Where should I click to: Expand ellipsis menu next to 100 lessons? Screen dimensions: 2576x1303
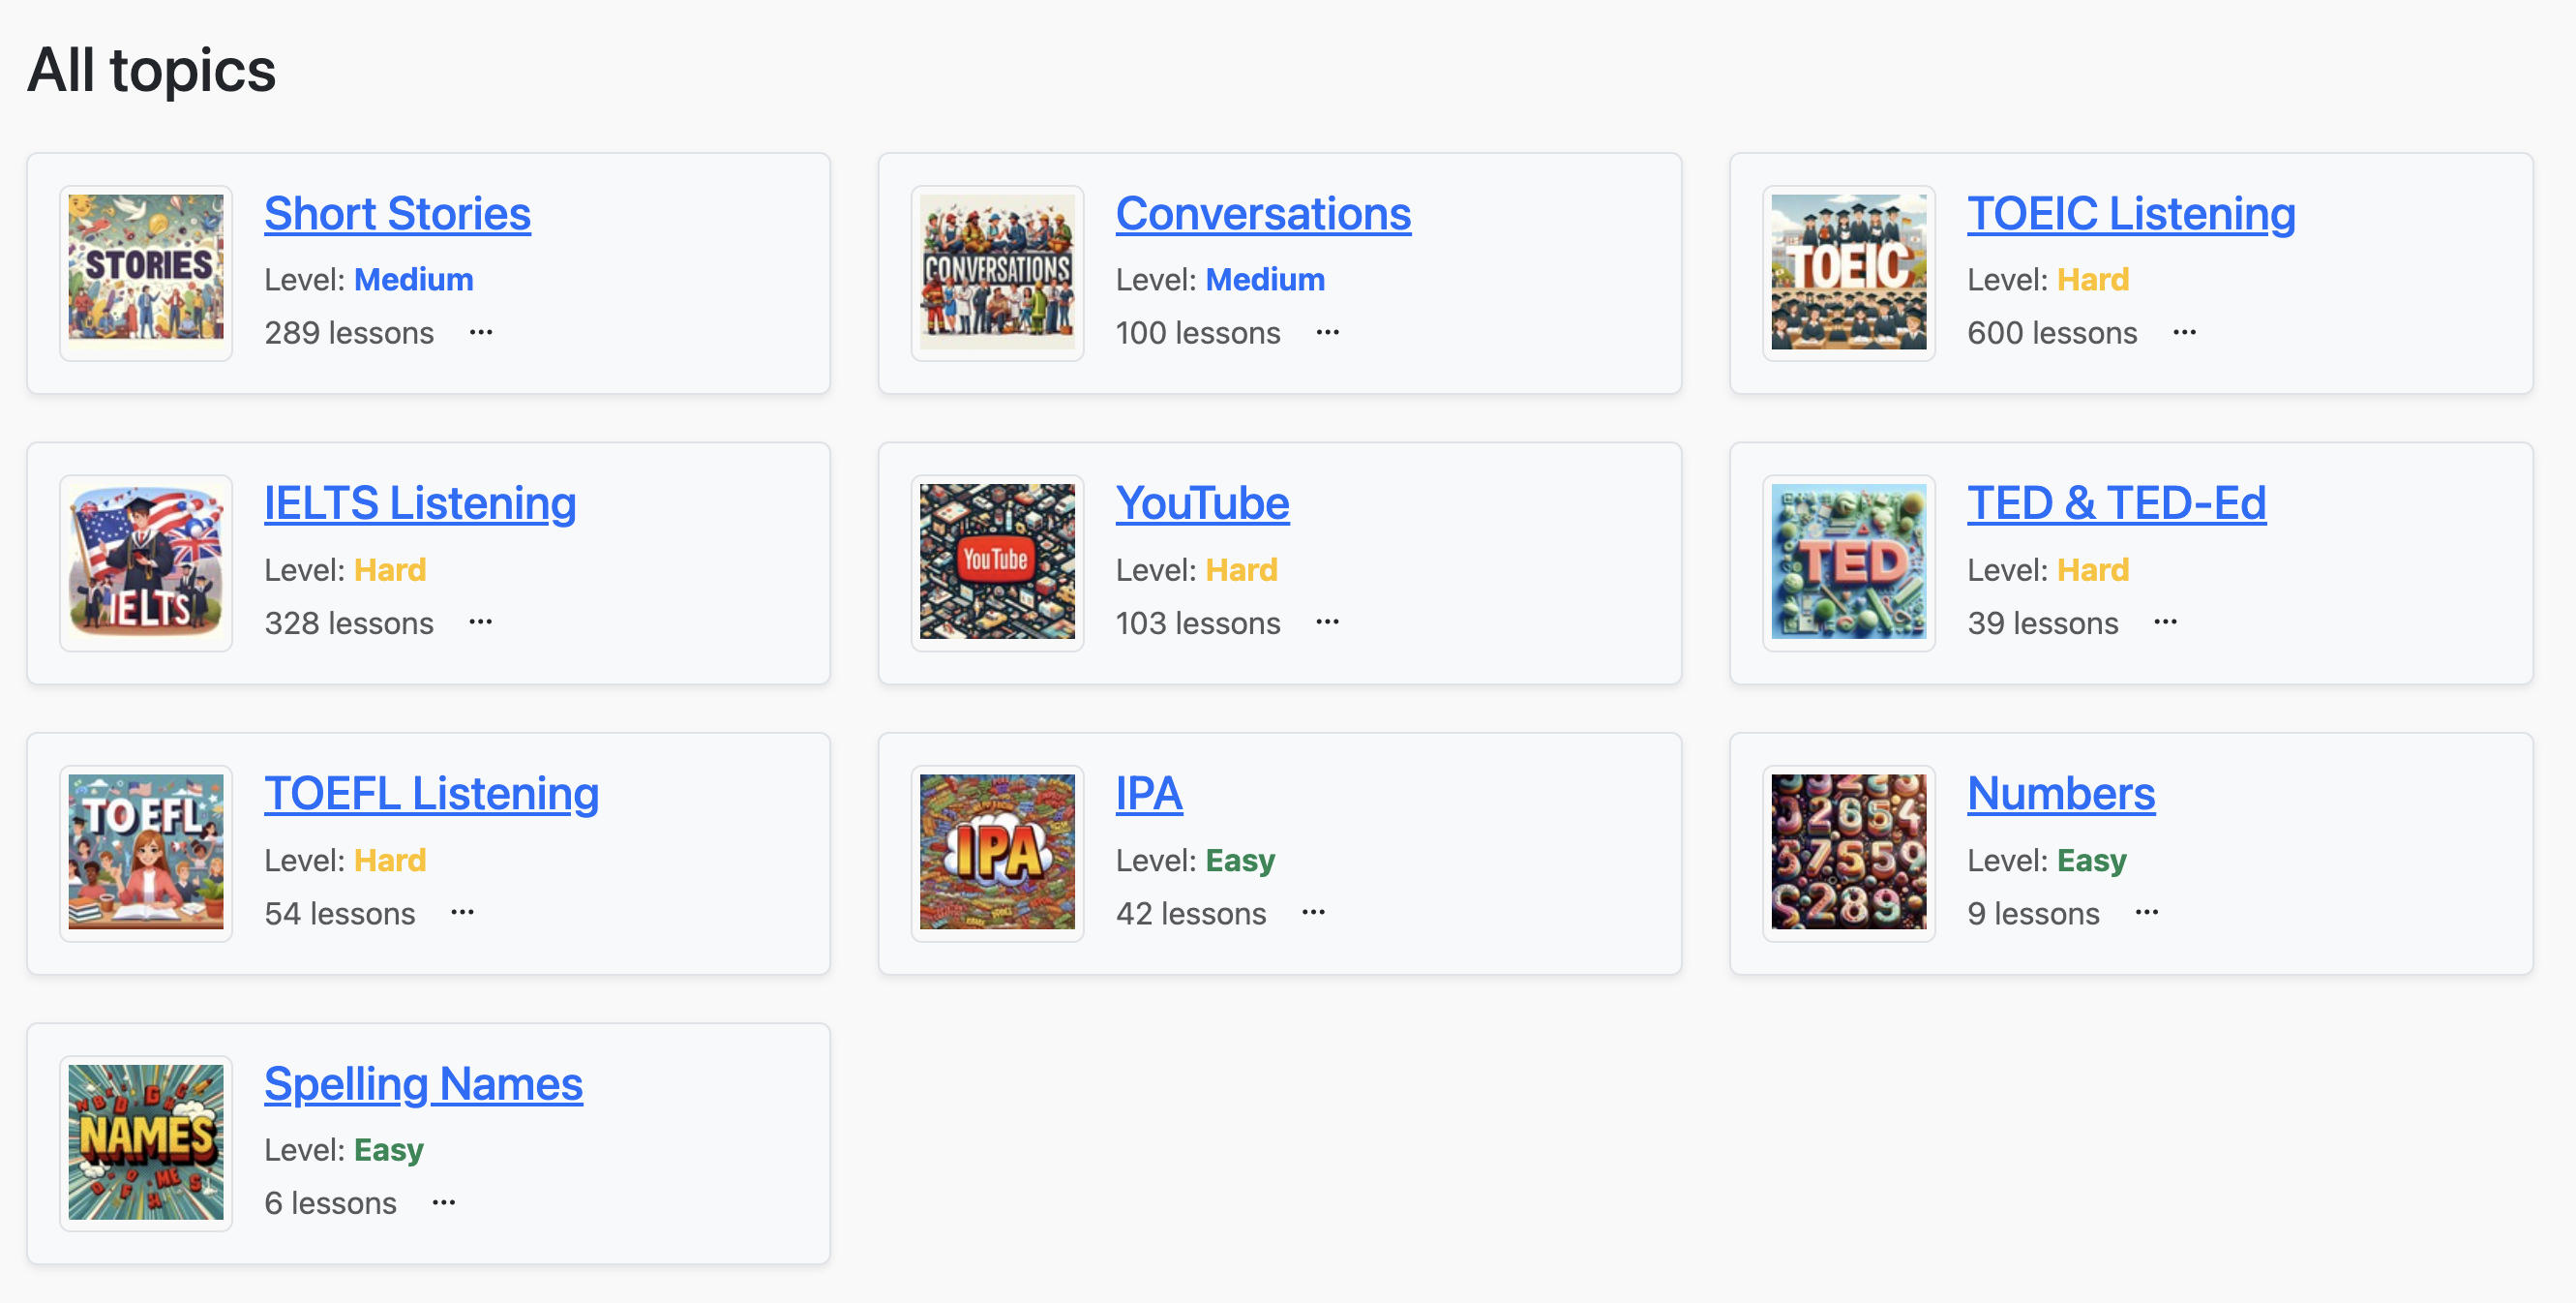tap(1327, 332)
